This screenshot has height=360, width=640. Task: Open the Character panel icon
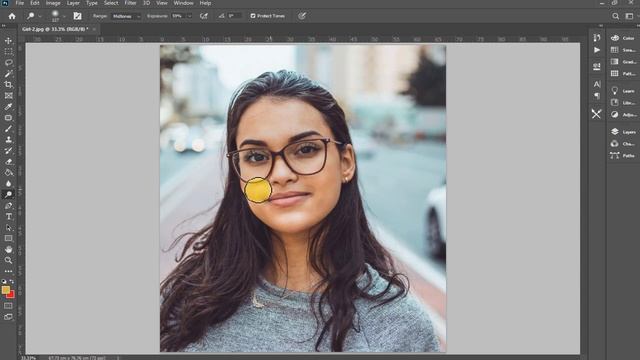point(597,84)
